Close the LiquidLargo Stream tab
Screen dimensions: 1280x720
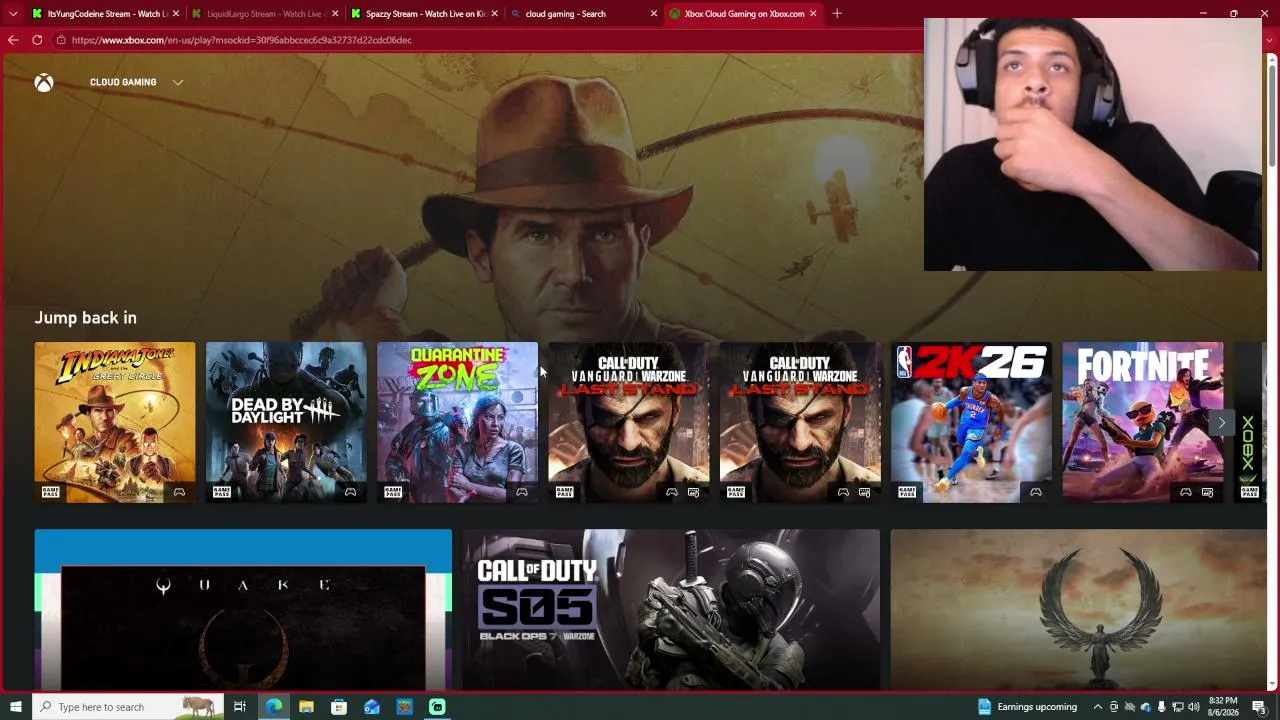point(335,14)
